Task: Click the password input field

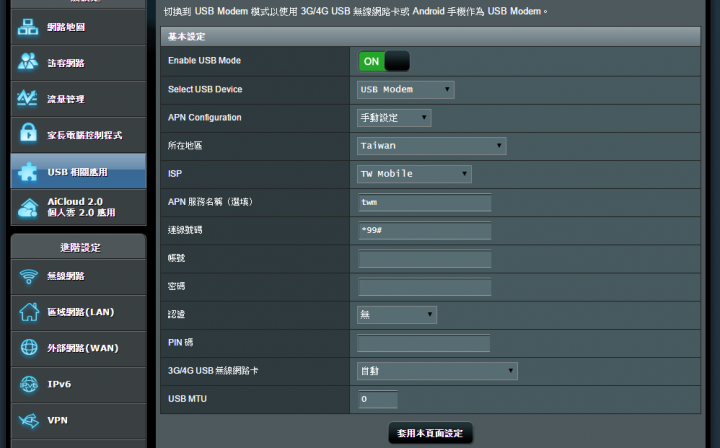Action: (424, 287)
